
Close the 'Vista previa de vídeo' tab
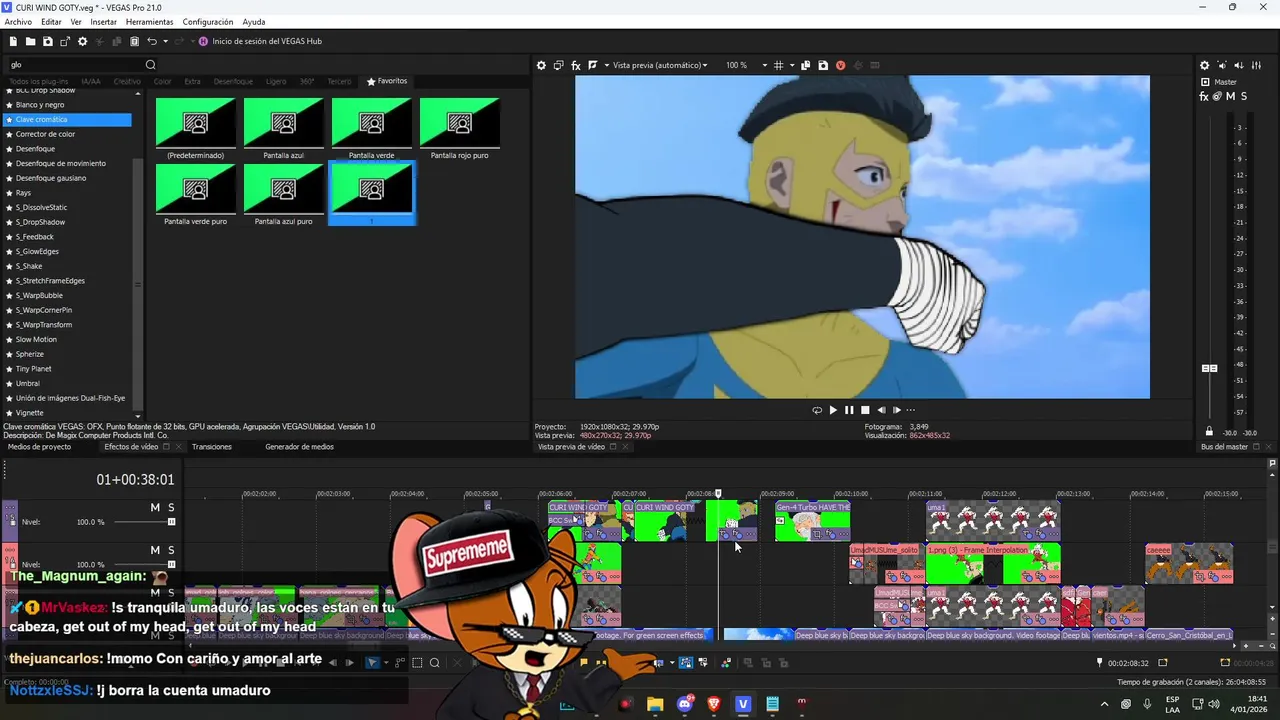point(626,447)
